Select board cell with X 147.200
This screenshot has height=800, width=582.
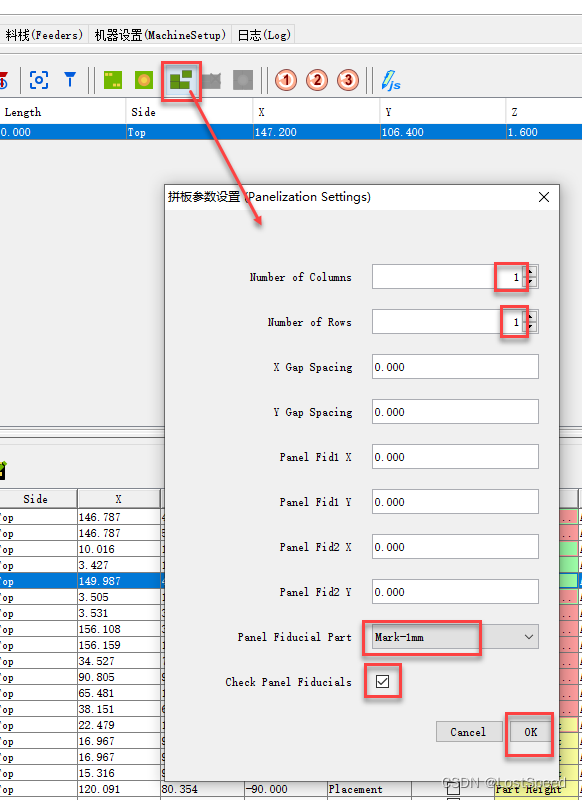click(316, 132)
